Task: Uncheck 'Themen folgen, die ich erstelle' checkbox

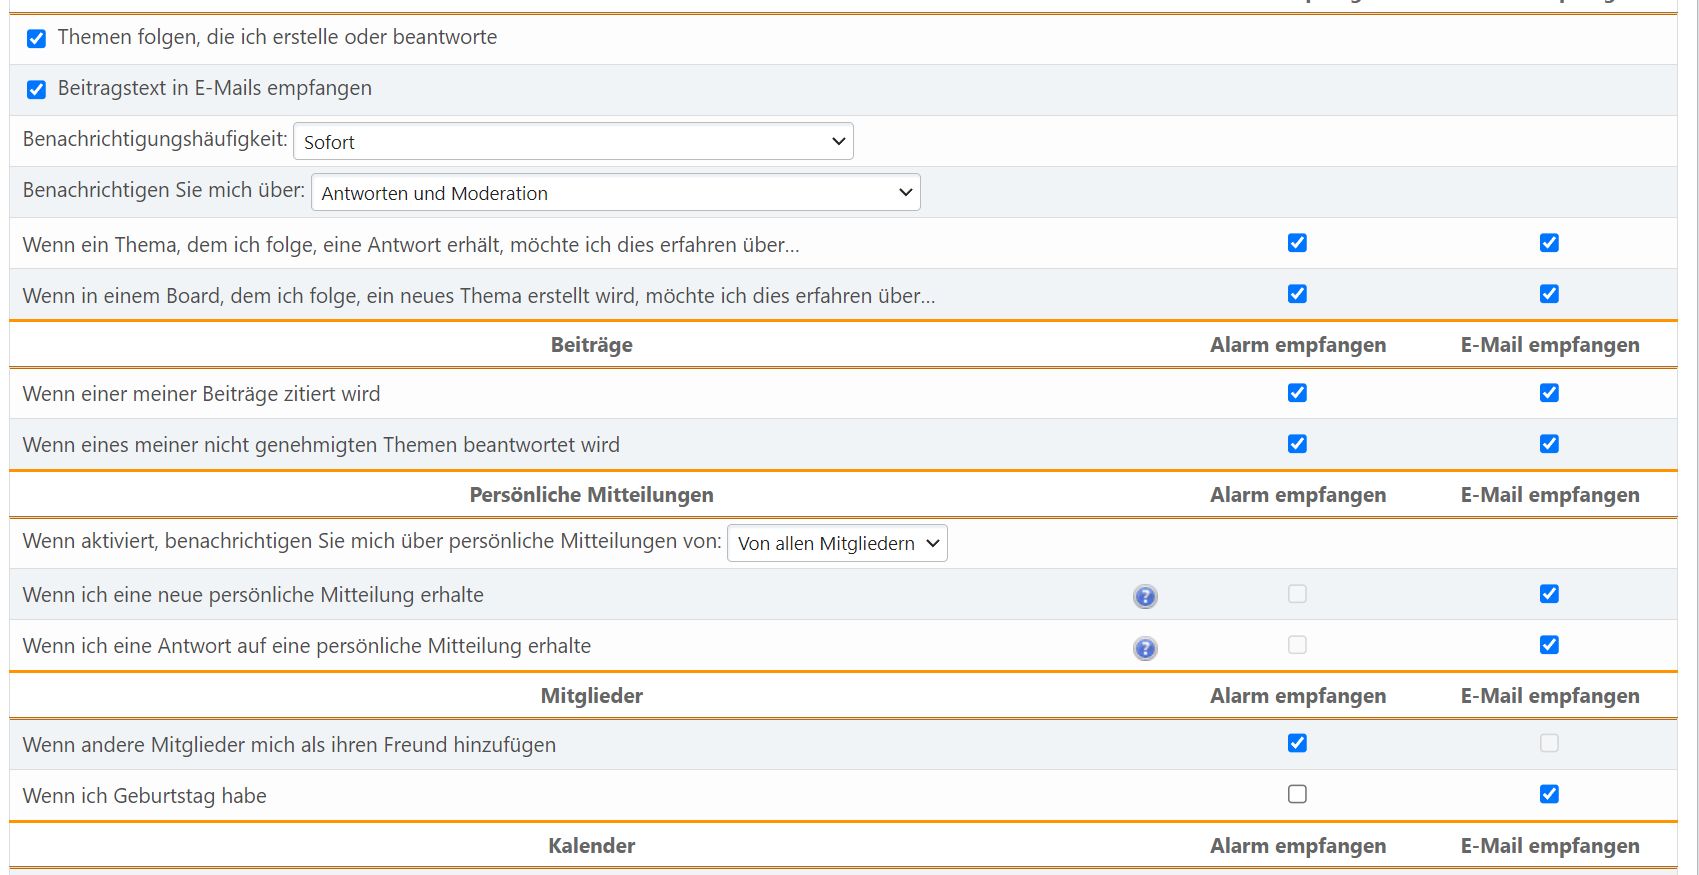Action: click(36, 39)
